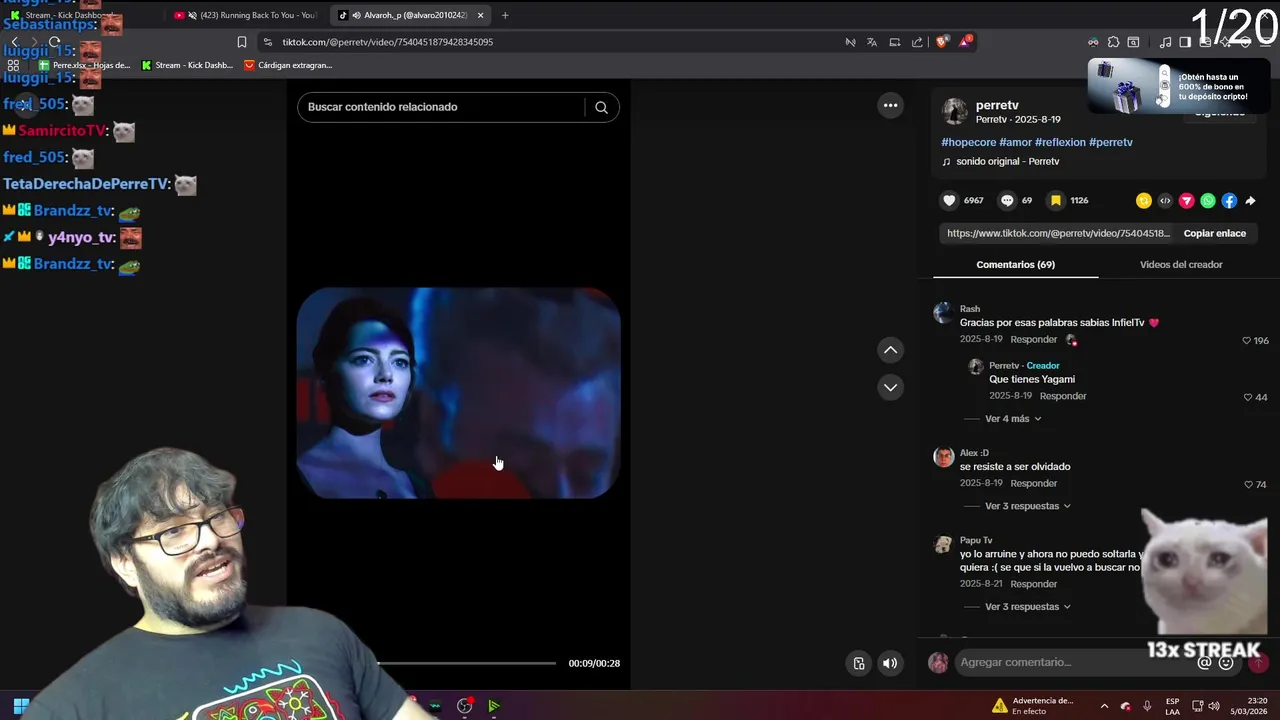This screenshot has width=1280, height=720.
Task: Open 'sonido original - Perretv' sound link
Action: [1007, 161]
